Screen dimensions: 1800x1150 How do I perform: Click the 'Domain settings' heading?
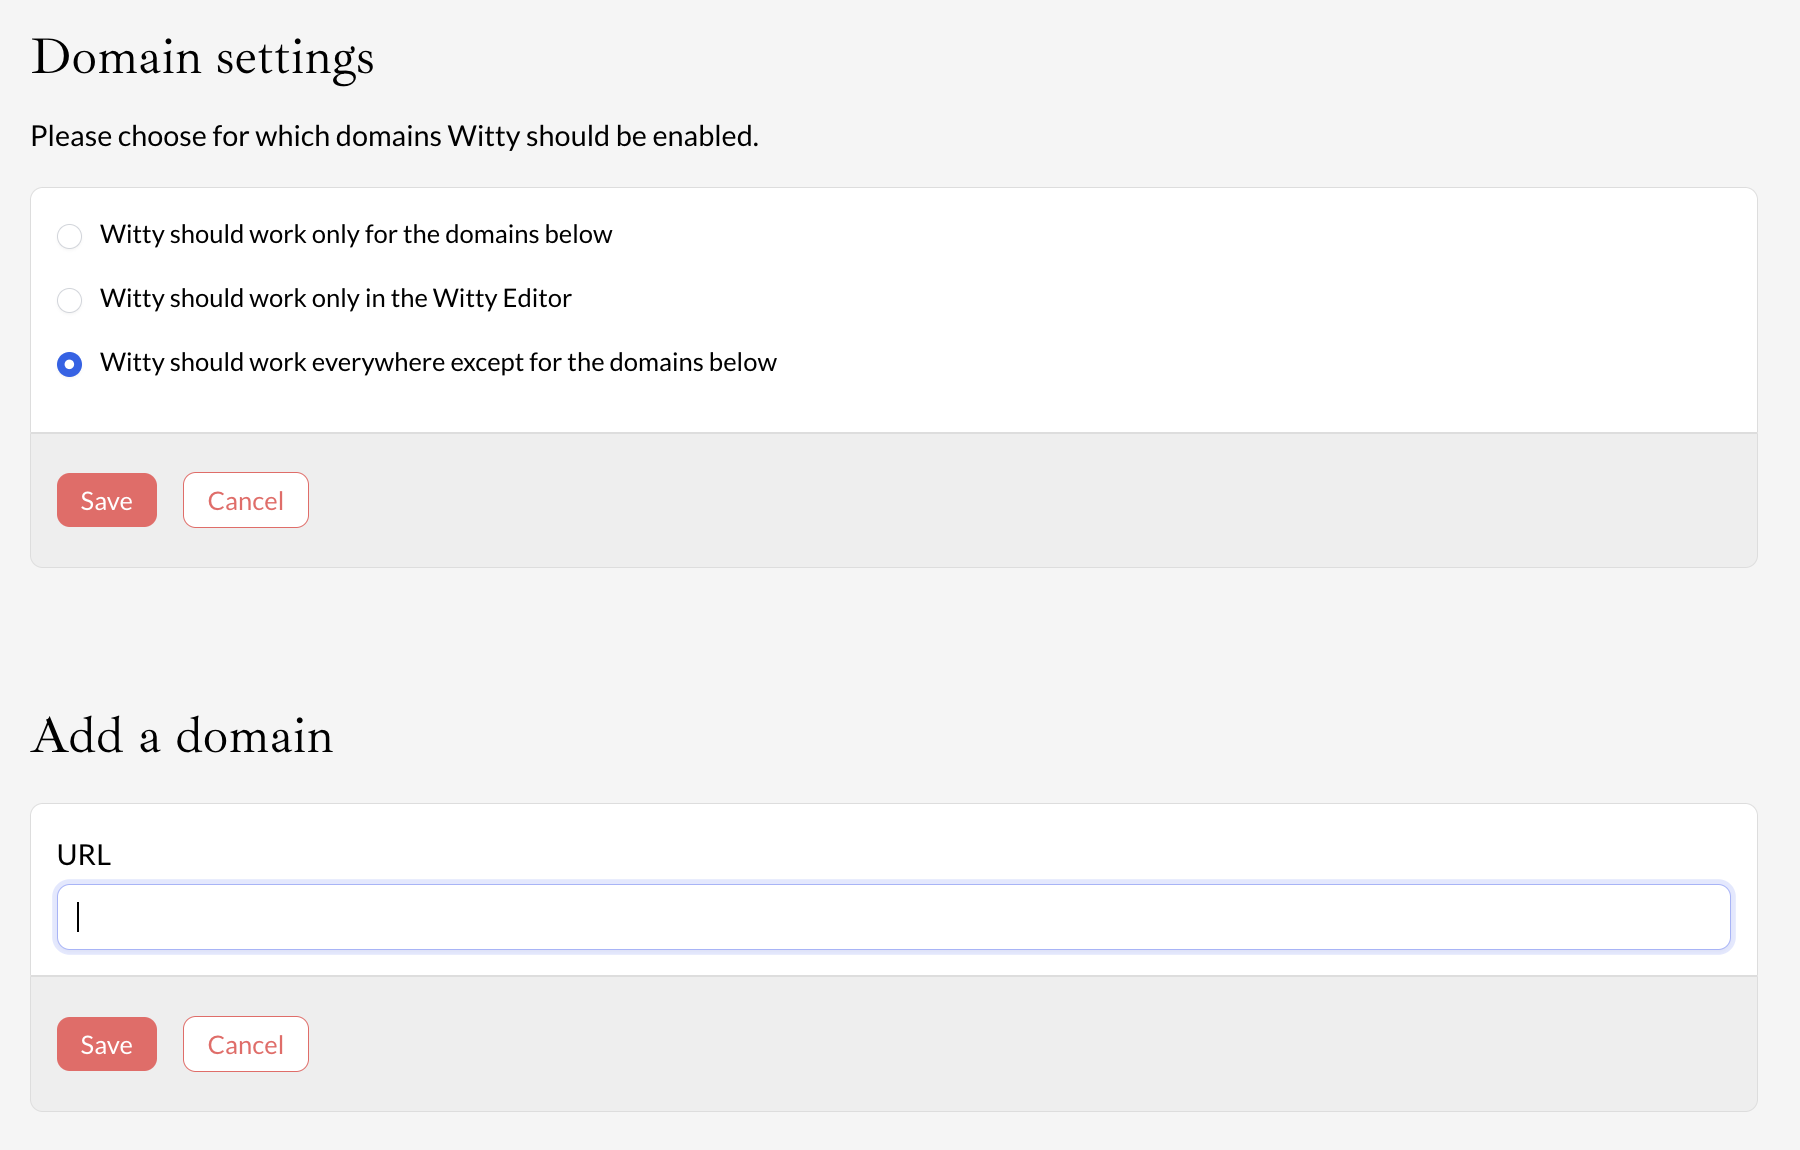(203, 57)
